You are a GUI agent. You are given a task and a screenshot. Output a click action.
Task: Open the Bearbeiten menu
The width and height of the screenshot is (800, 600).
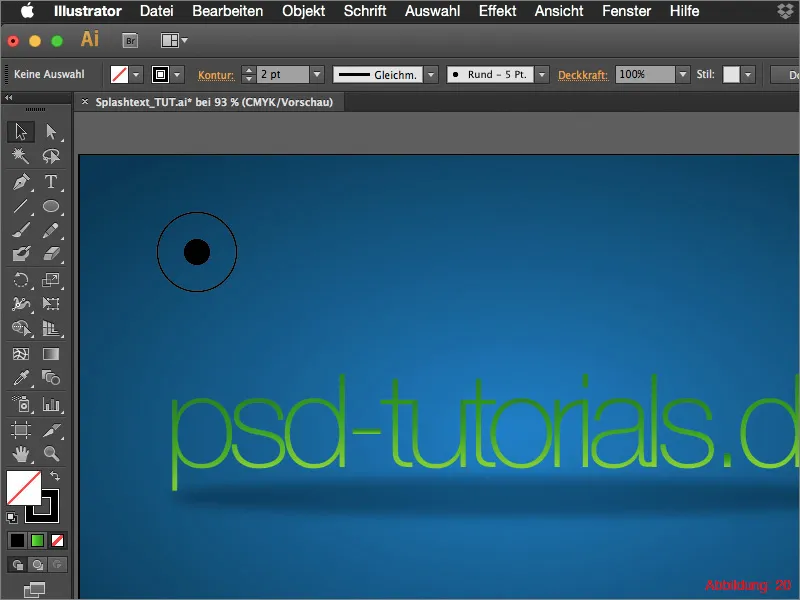(228, 11)
